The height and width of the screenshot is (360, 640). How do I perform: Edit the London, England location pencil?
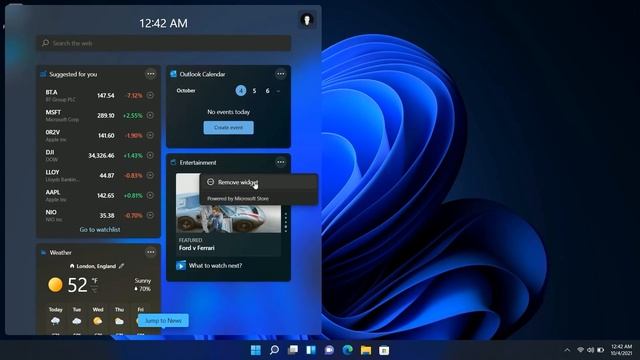coord(121,266)
